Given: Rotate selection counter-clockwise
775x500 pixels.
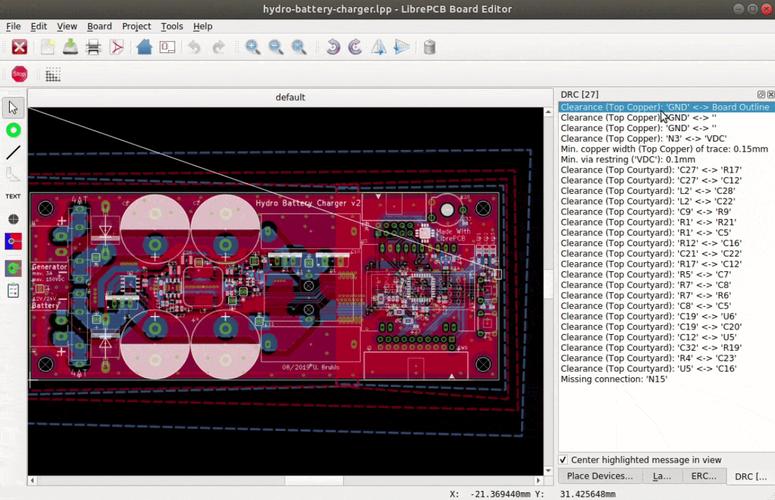Looking at the screenshot, I should [333, 47].
